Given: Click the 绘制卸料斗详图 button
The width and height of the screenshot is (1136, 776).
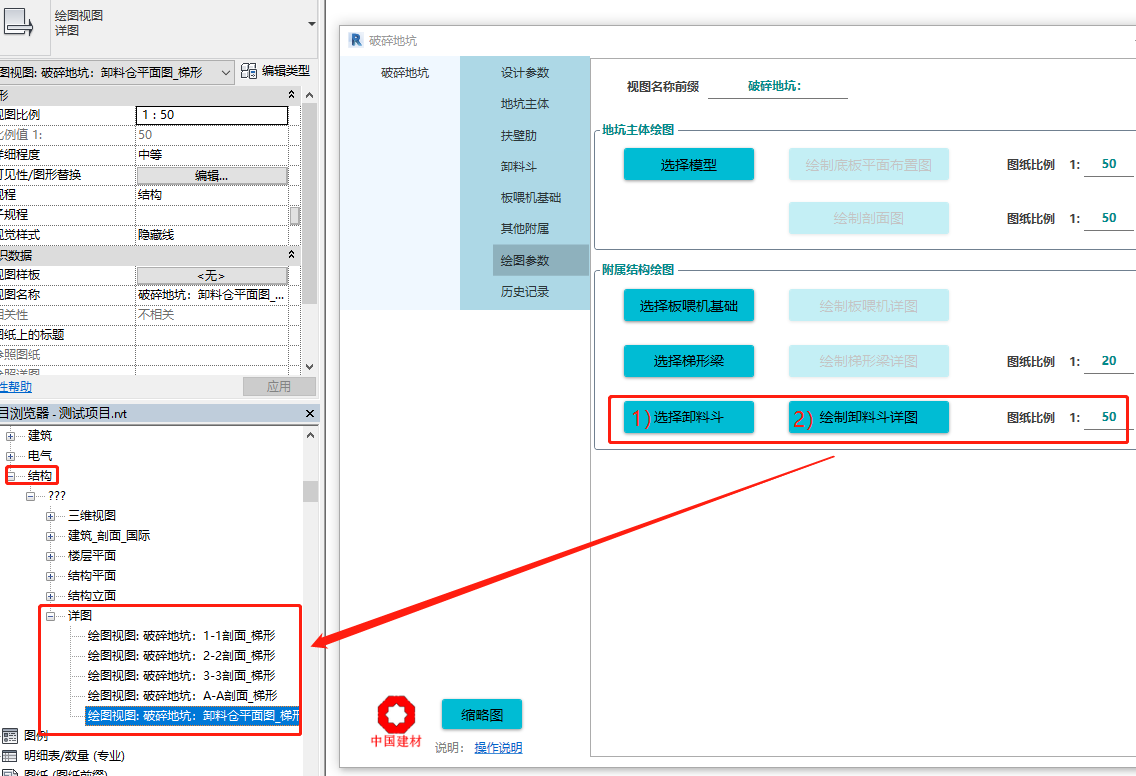Looking at the screenshot, I should 868,417.
